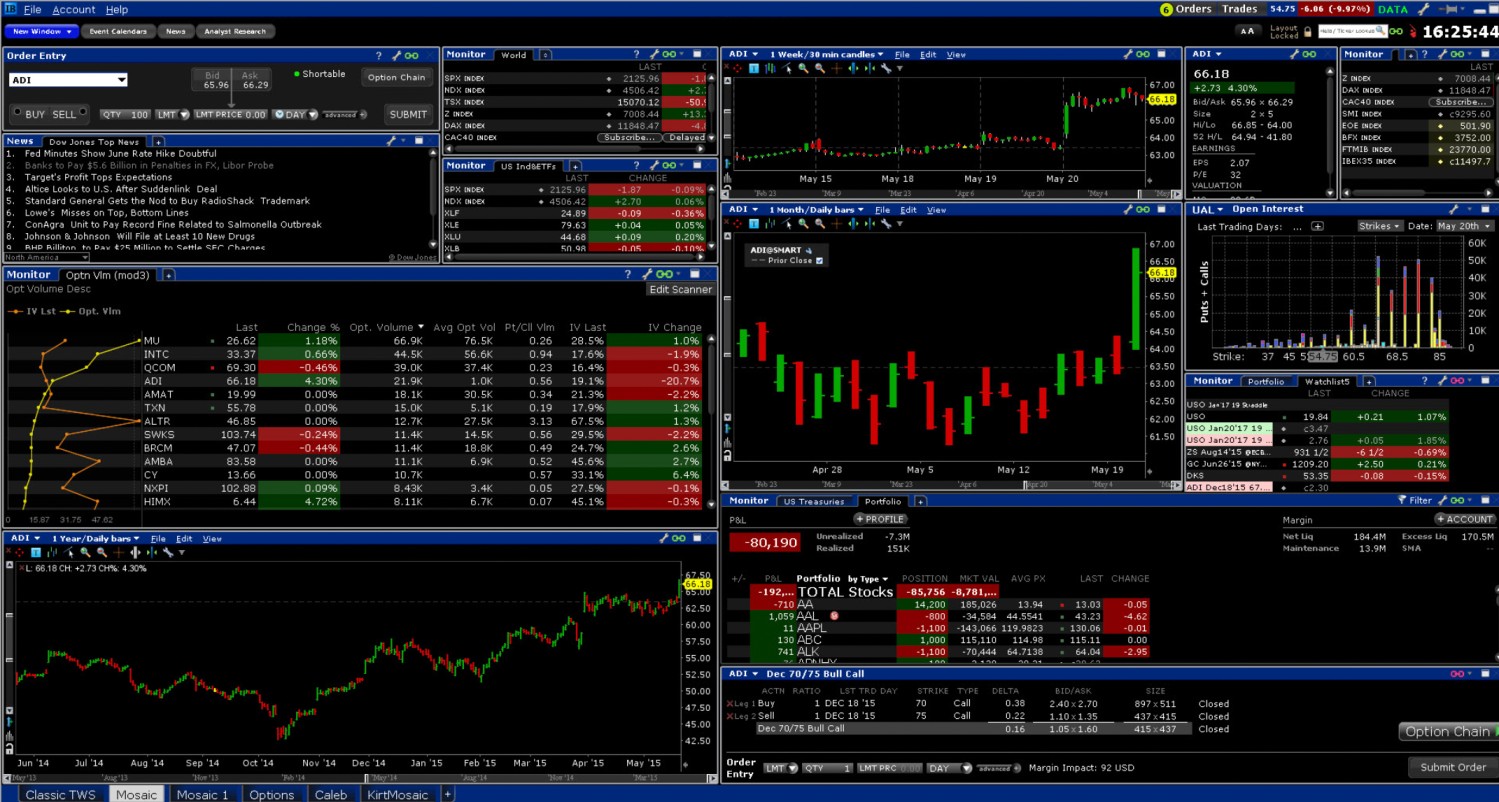Click zoom-in magnifier in 1 Week chart toolbar
The image size is (1499, 802).
click(804, 69)
